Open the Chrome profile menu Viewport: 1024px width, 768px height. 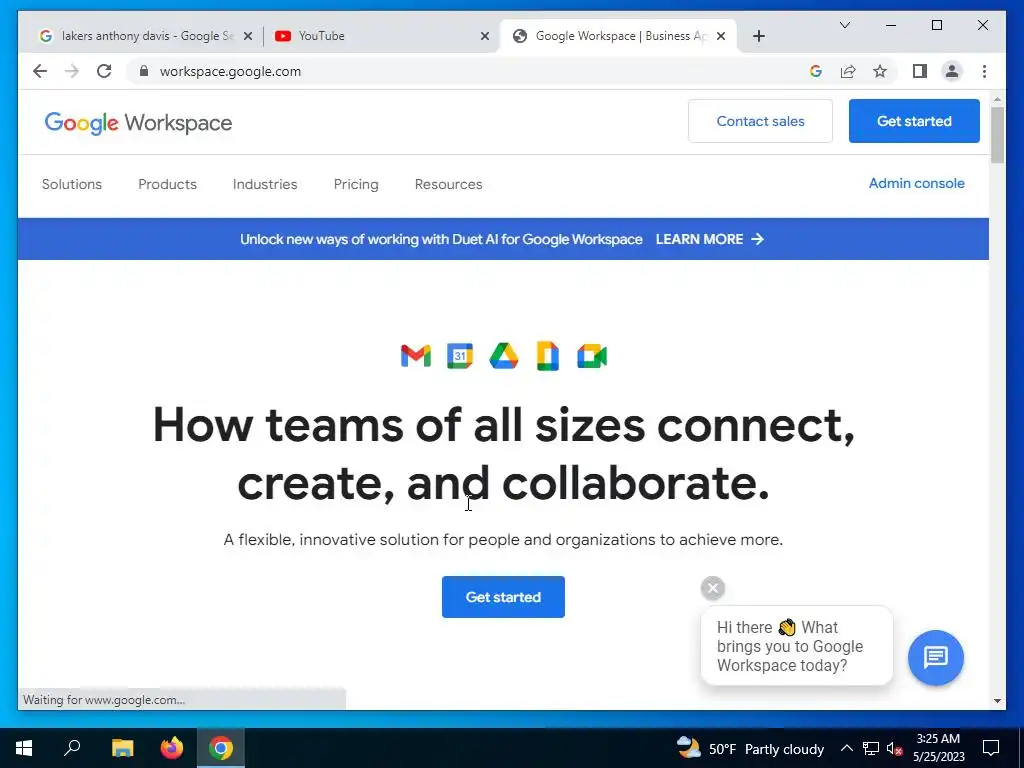pyautogui.click(x=952, y=71)
